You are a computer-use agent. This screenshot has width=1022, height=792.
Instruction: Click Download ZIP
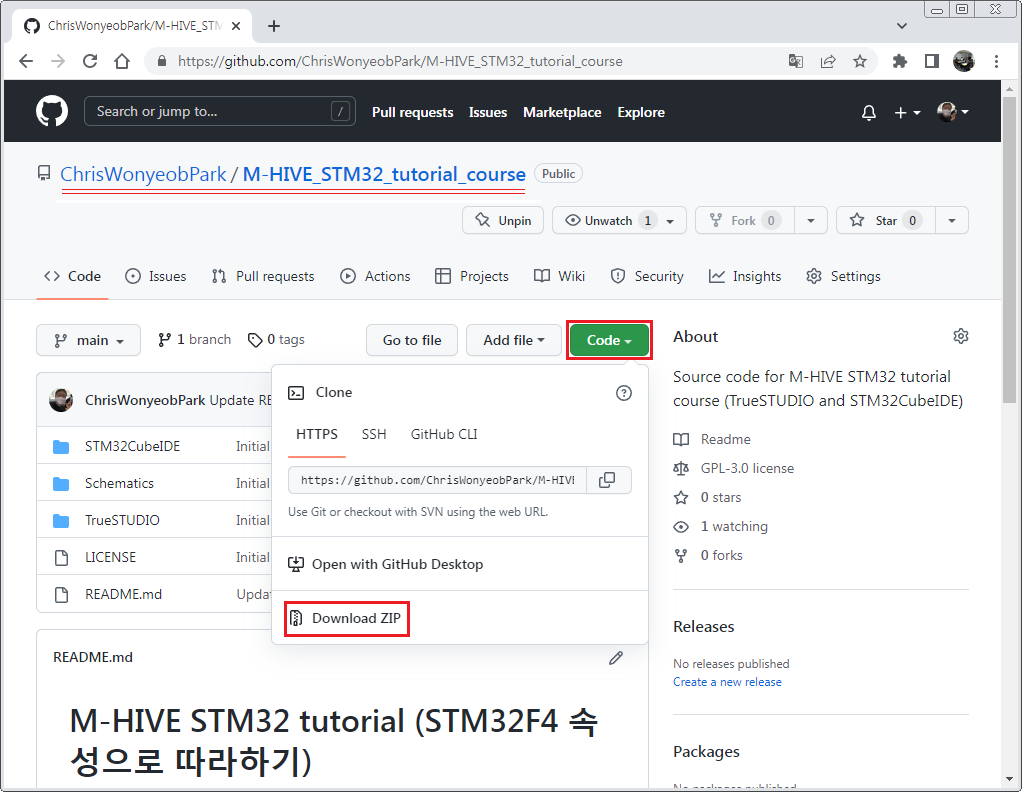[346, 619]
